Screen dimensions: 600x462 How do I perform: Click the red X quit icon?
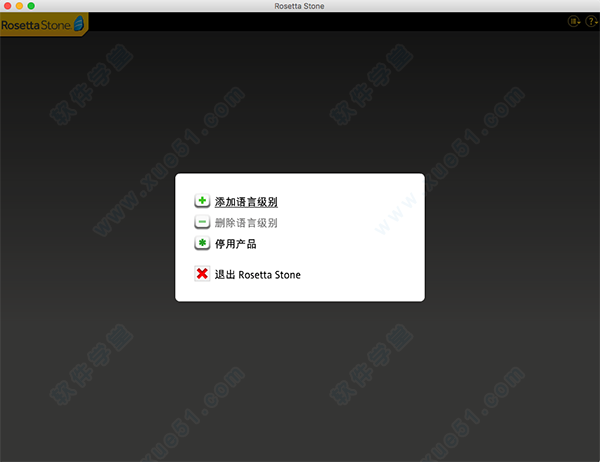tap(202, 274)
